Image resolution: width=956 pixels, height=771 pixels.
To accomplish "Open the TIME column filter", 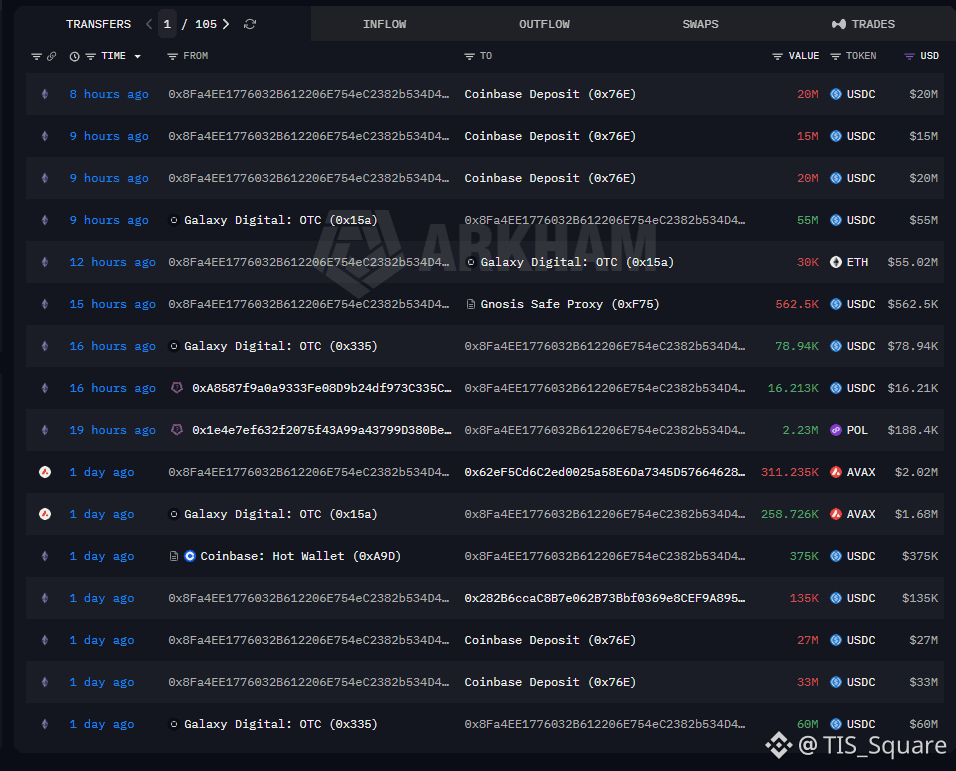I will point(90,57).
